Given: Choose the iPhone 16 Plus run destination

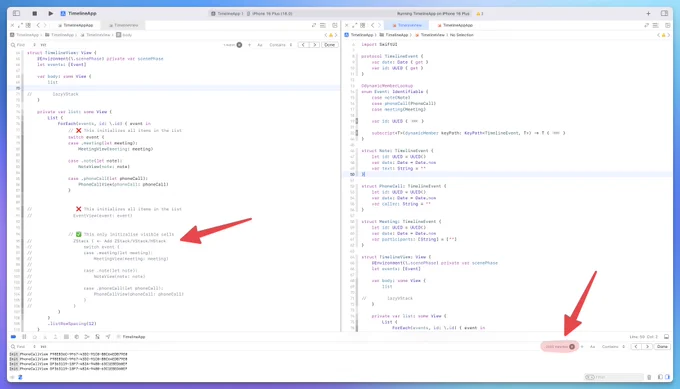Looking at the screenshot, I should (270, 14).
